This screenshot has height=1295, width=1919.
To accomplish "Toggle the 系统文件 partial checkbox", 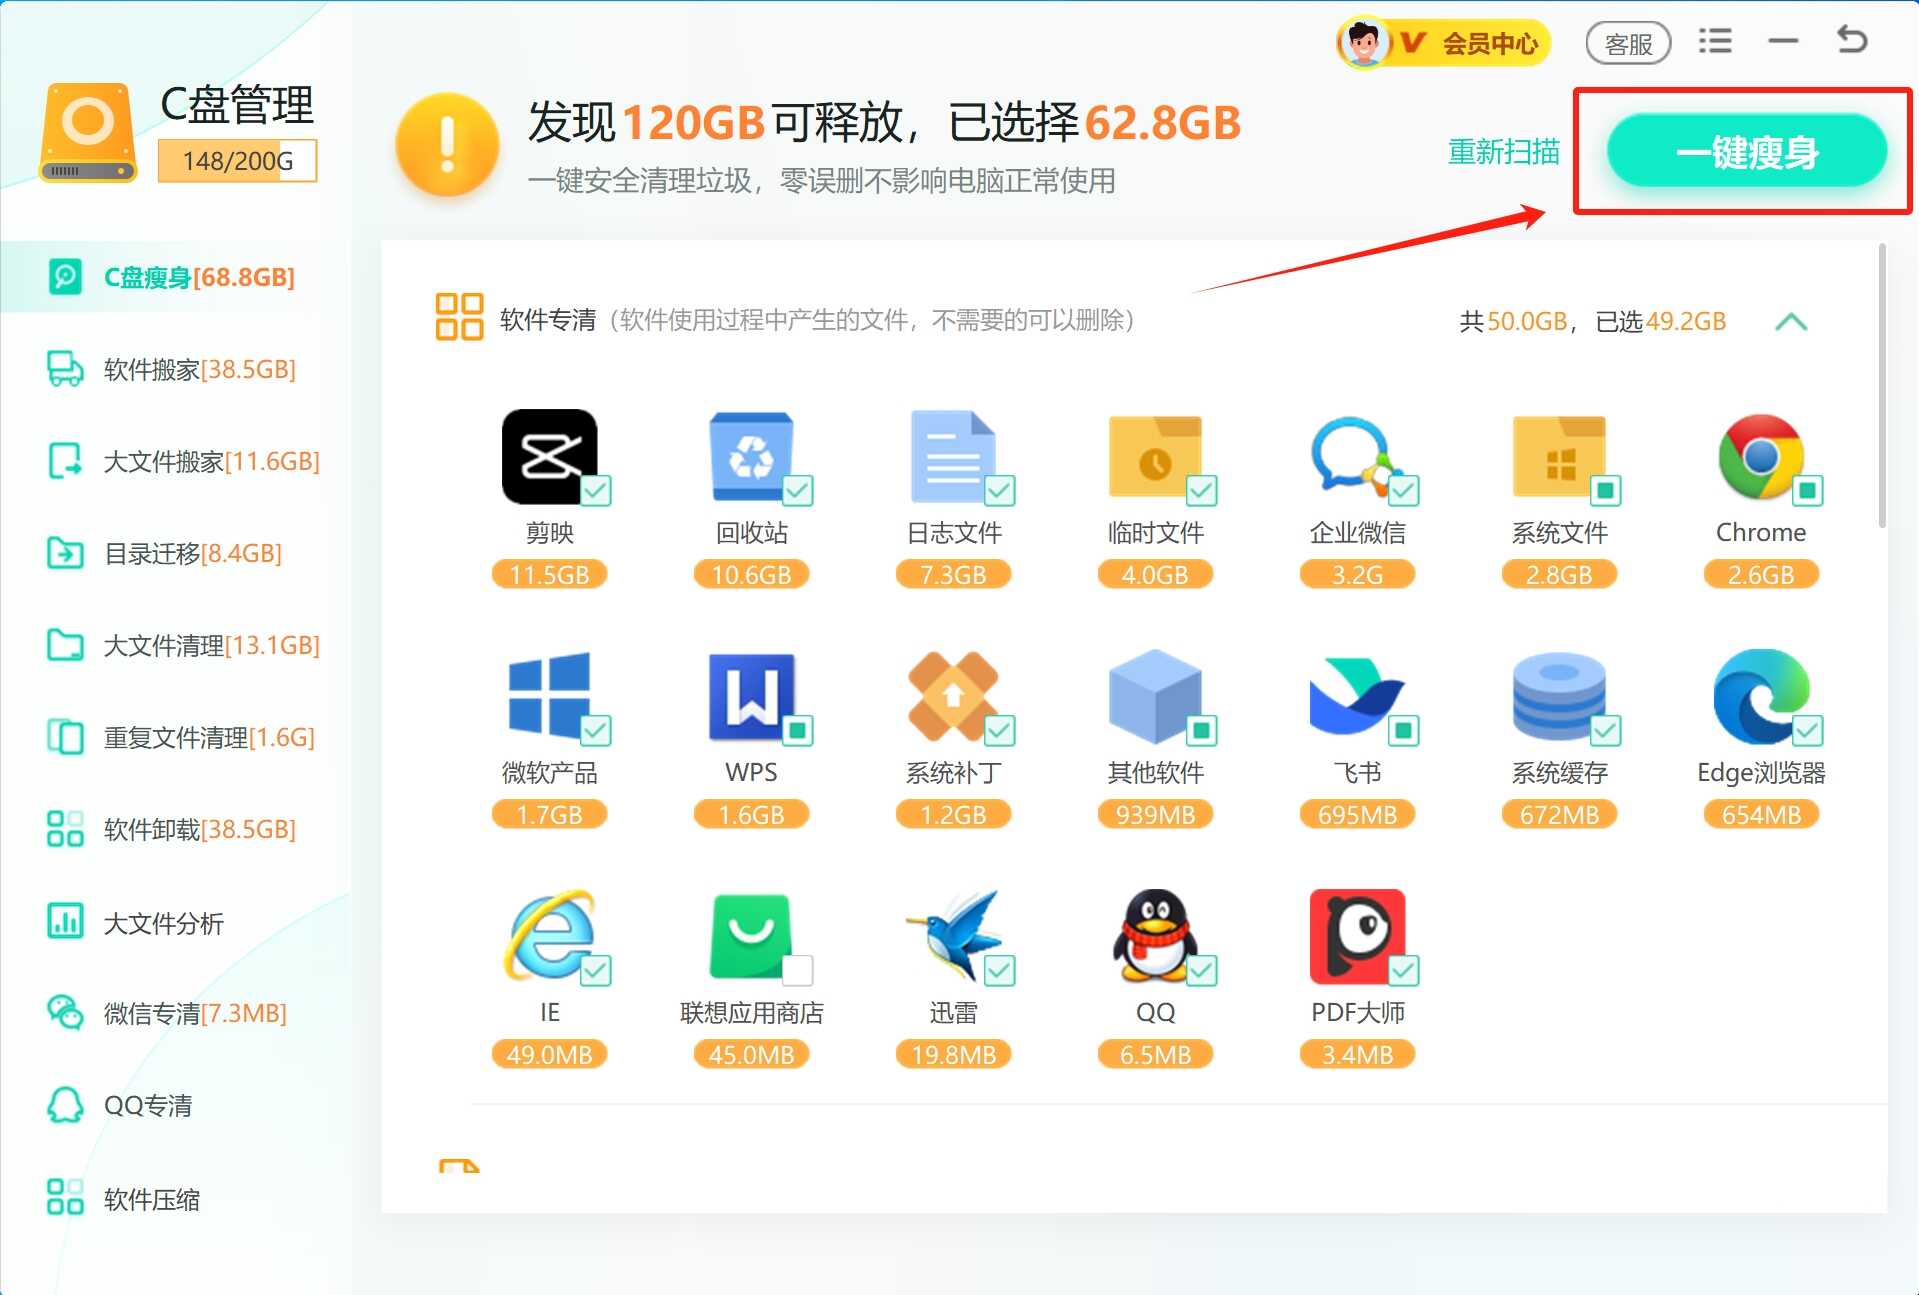I will 1606,491.
